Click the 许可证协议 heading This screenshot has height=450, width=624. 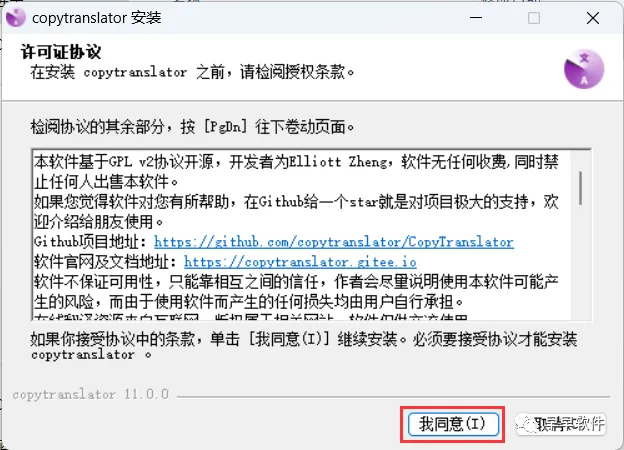click(x=61, y=52)
